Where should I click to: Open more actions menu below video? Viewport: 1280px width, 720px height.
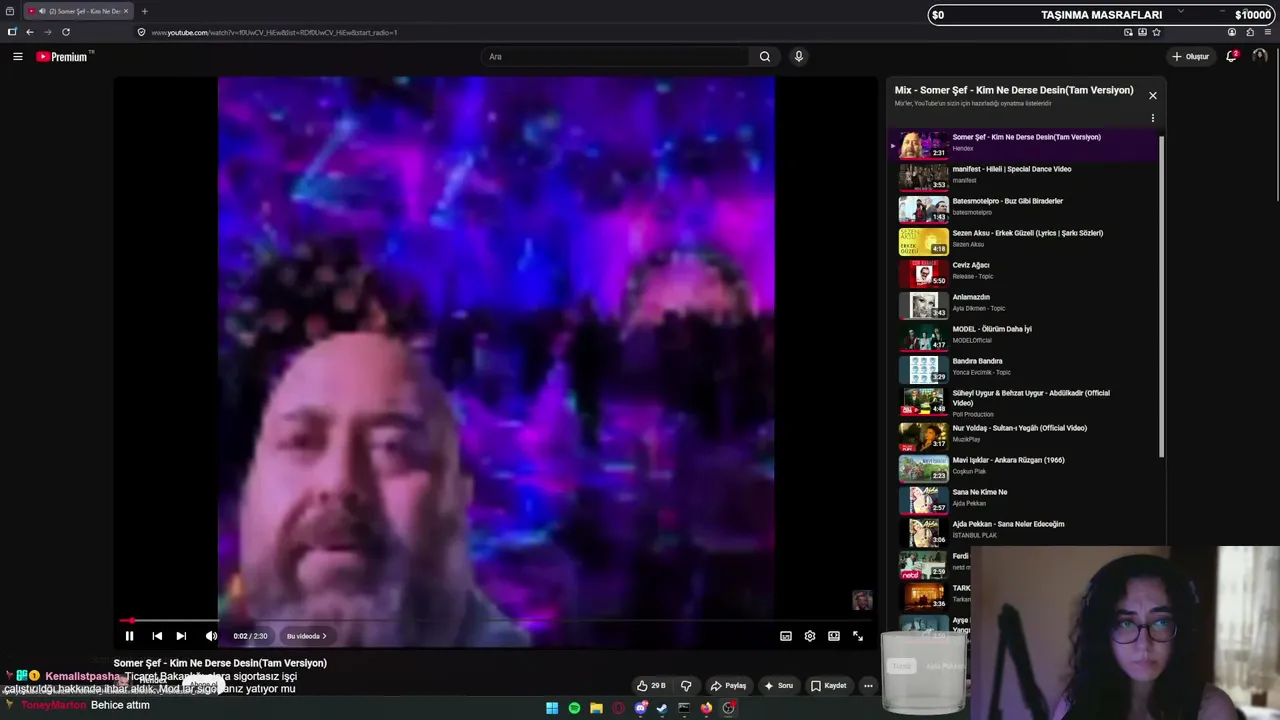tap(868, 686)
